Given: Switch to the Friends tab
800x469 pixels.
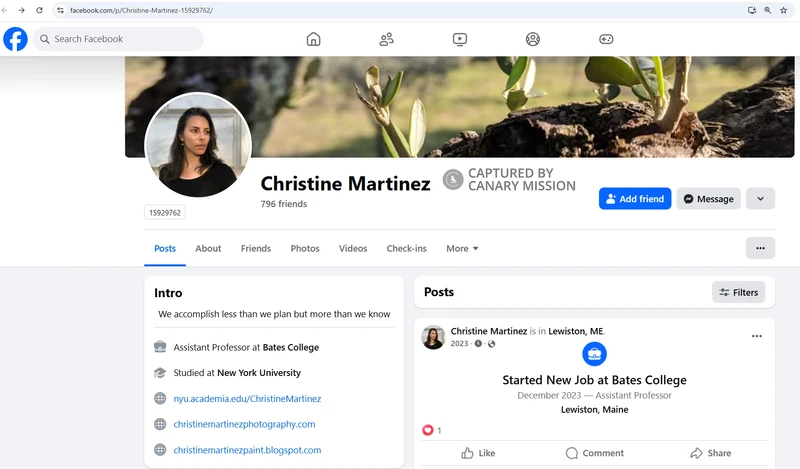Looking at the screenshot, I should click(256, 249).
